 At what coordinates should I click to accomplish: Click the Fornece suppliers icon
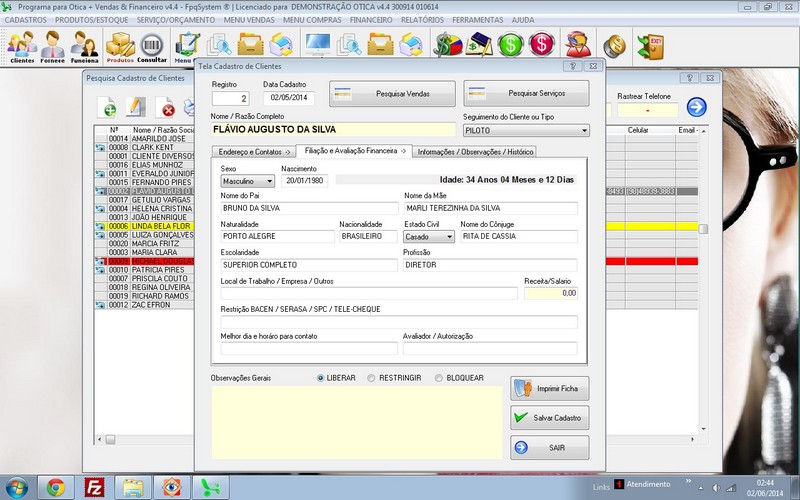click(52, 45)
